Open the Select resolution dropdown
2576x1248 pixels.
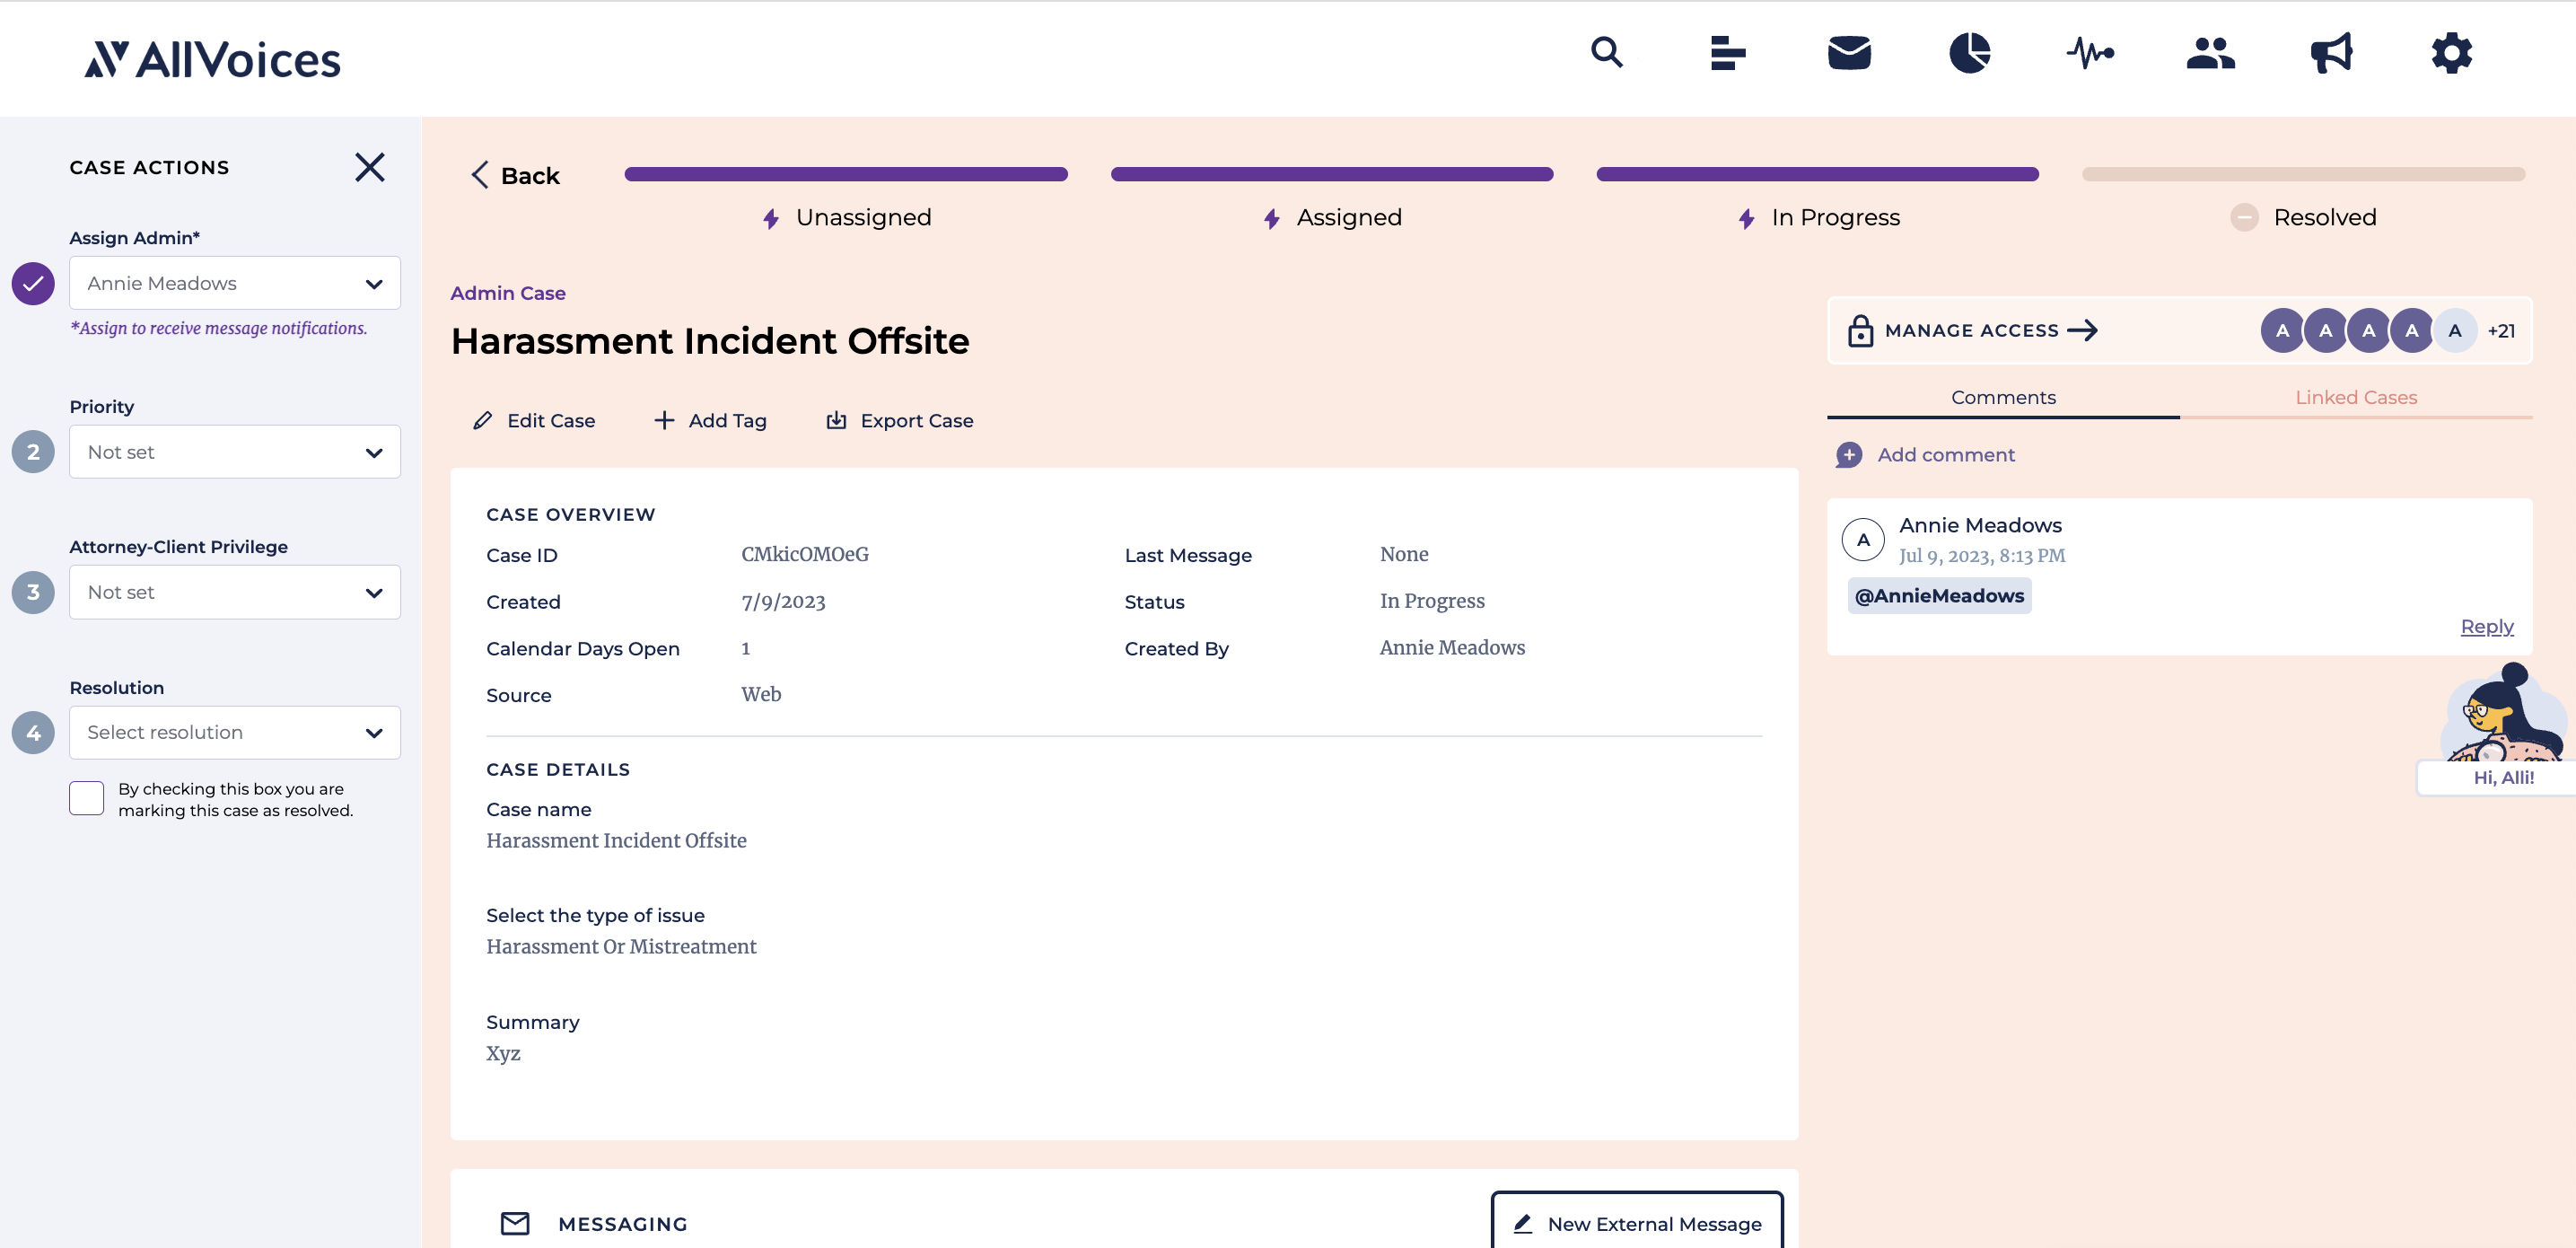(234, 732)
